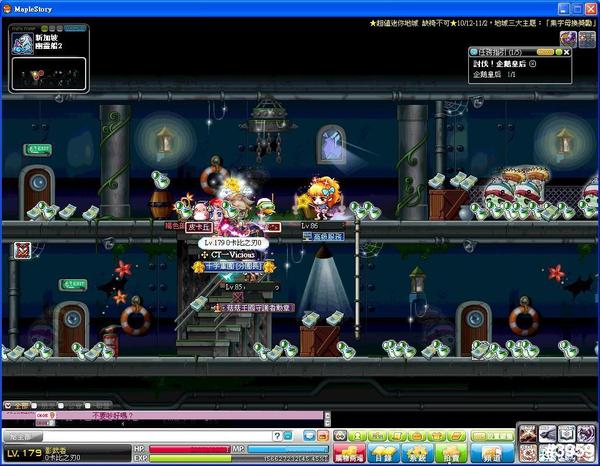Open the 購物商場 cash shop button
This screenshot has height=466, width=600.
(x=349, y=453)
